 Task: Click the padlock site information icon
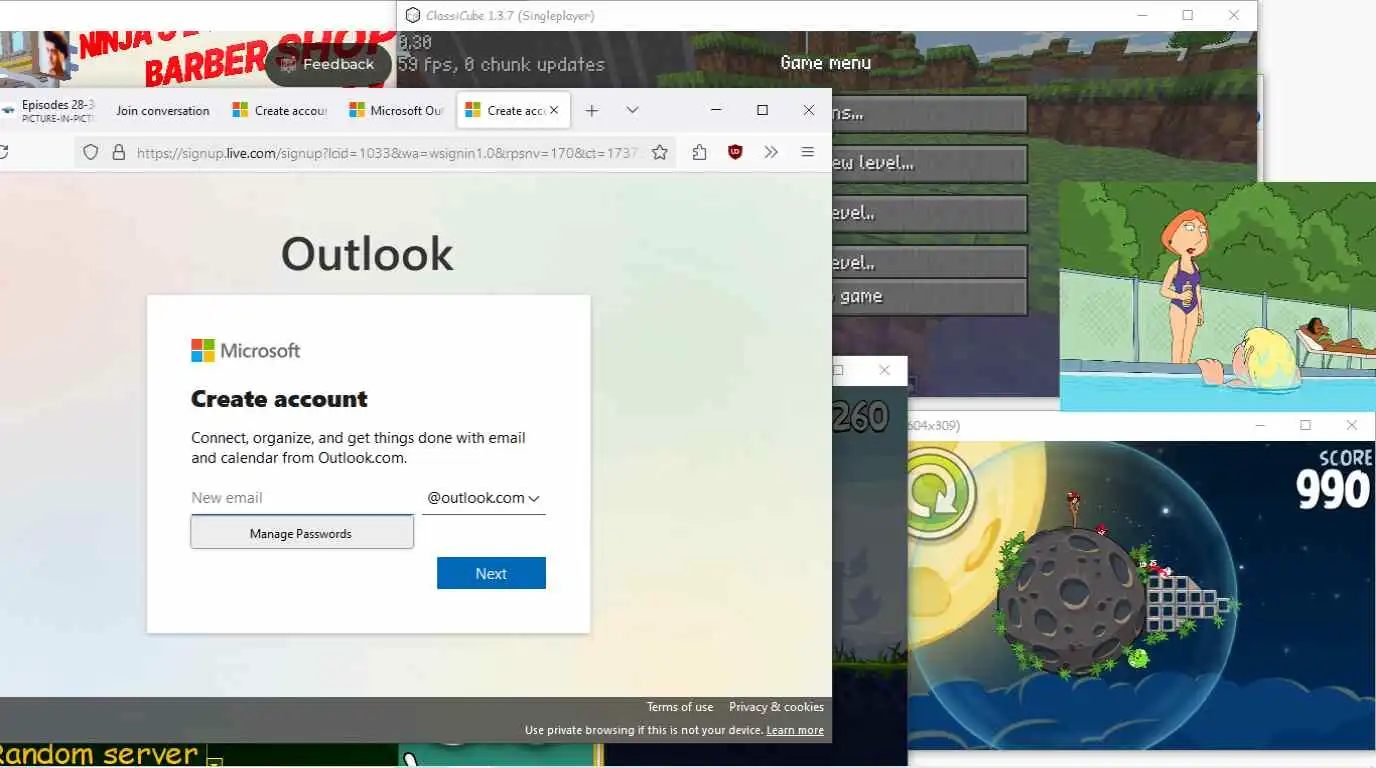(x=118, y=153)
